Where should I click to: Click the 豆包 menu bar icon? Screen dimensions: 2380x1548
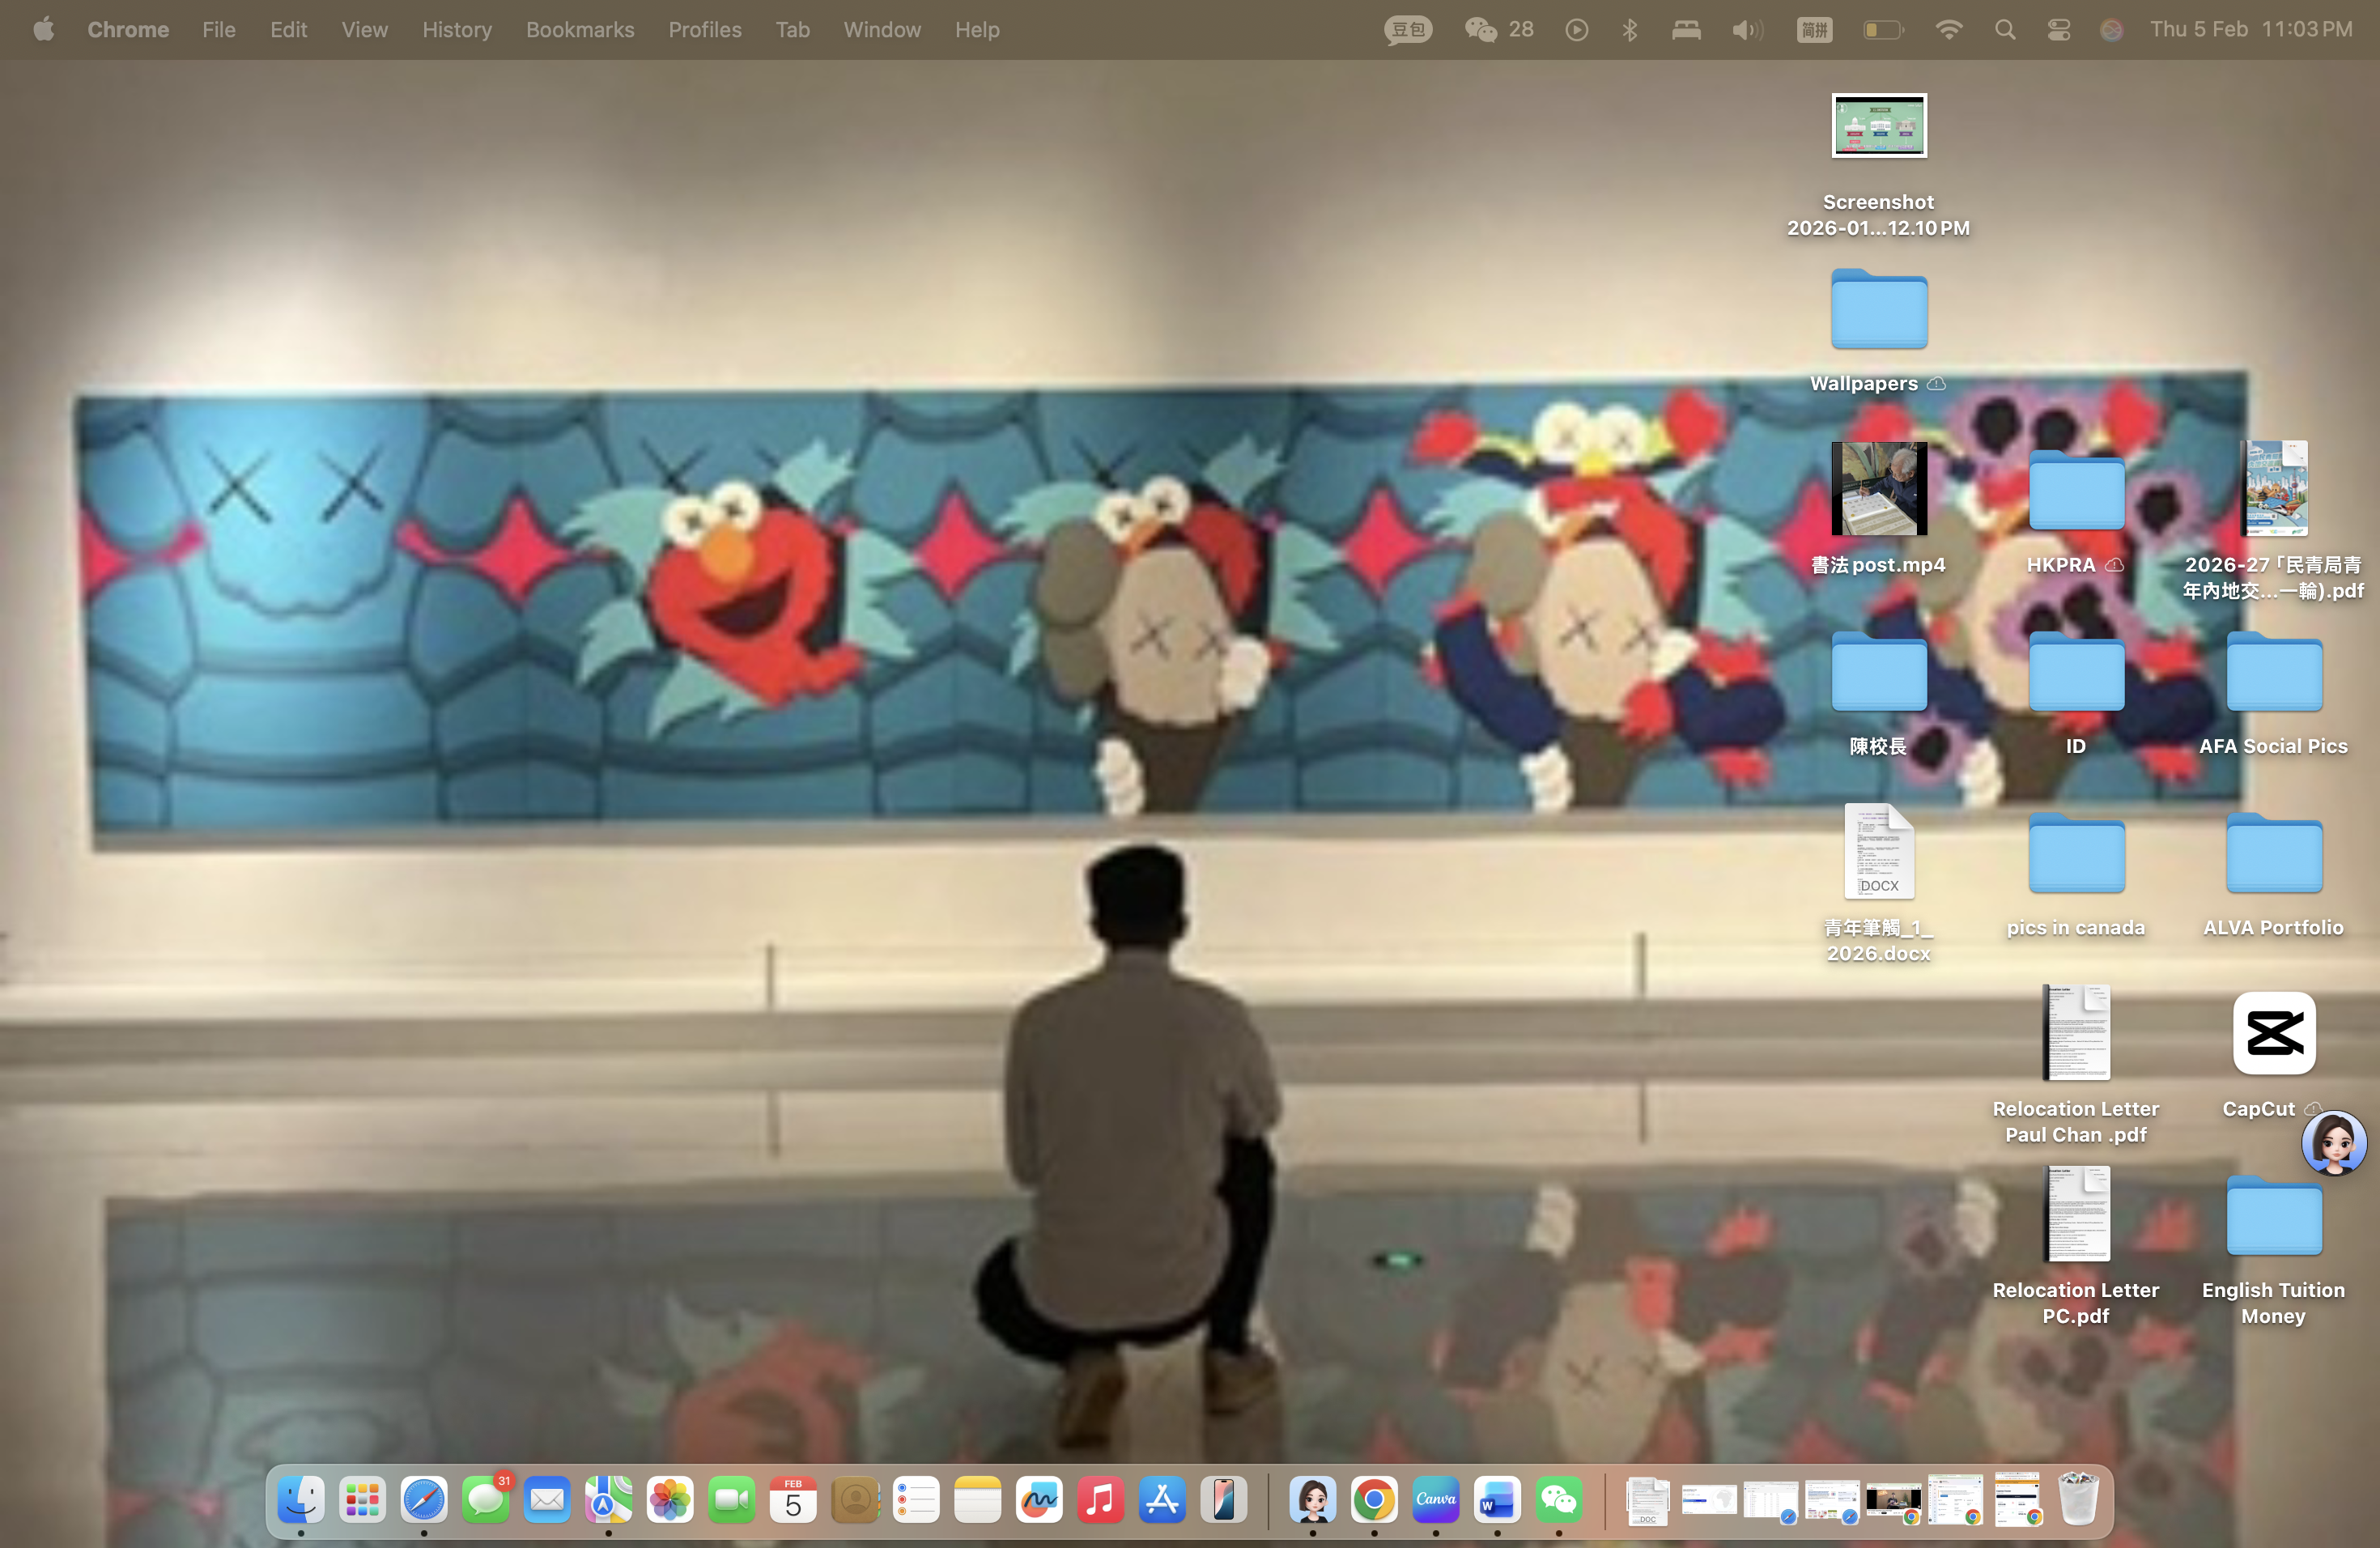click(1408, 30)
